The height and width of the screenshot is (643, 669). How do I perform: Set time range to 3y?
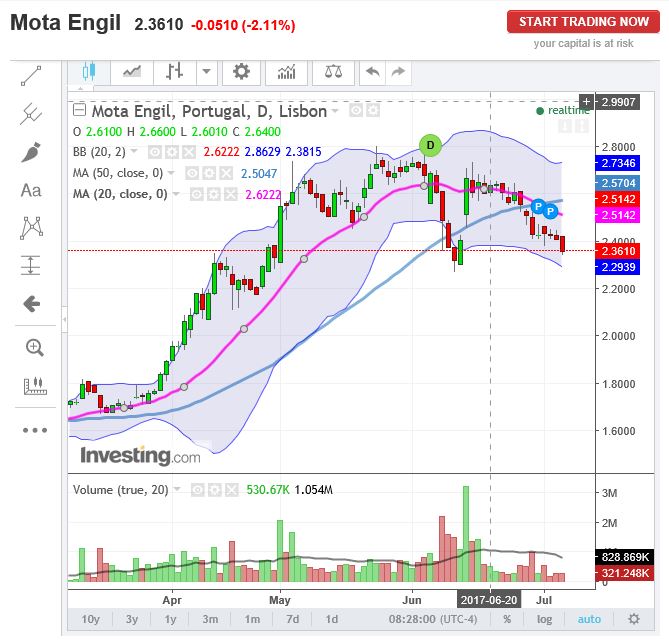click(132, 619)
